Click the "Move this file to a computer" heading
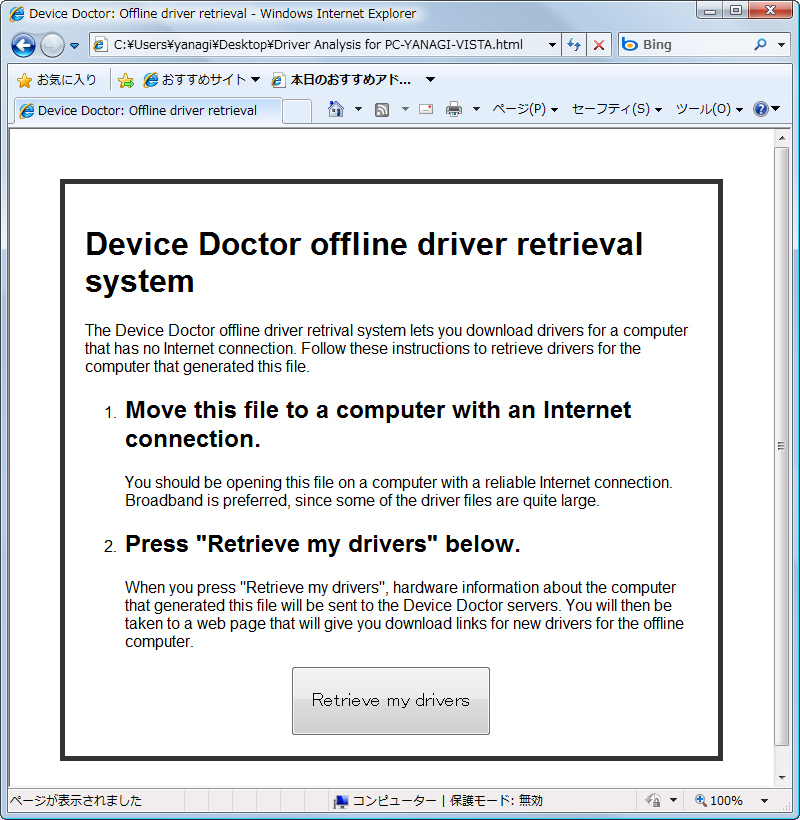 [378, 424]
